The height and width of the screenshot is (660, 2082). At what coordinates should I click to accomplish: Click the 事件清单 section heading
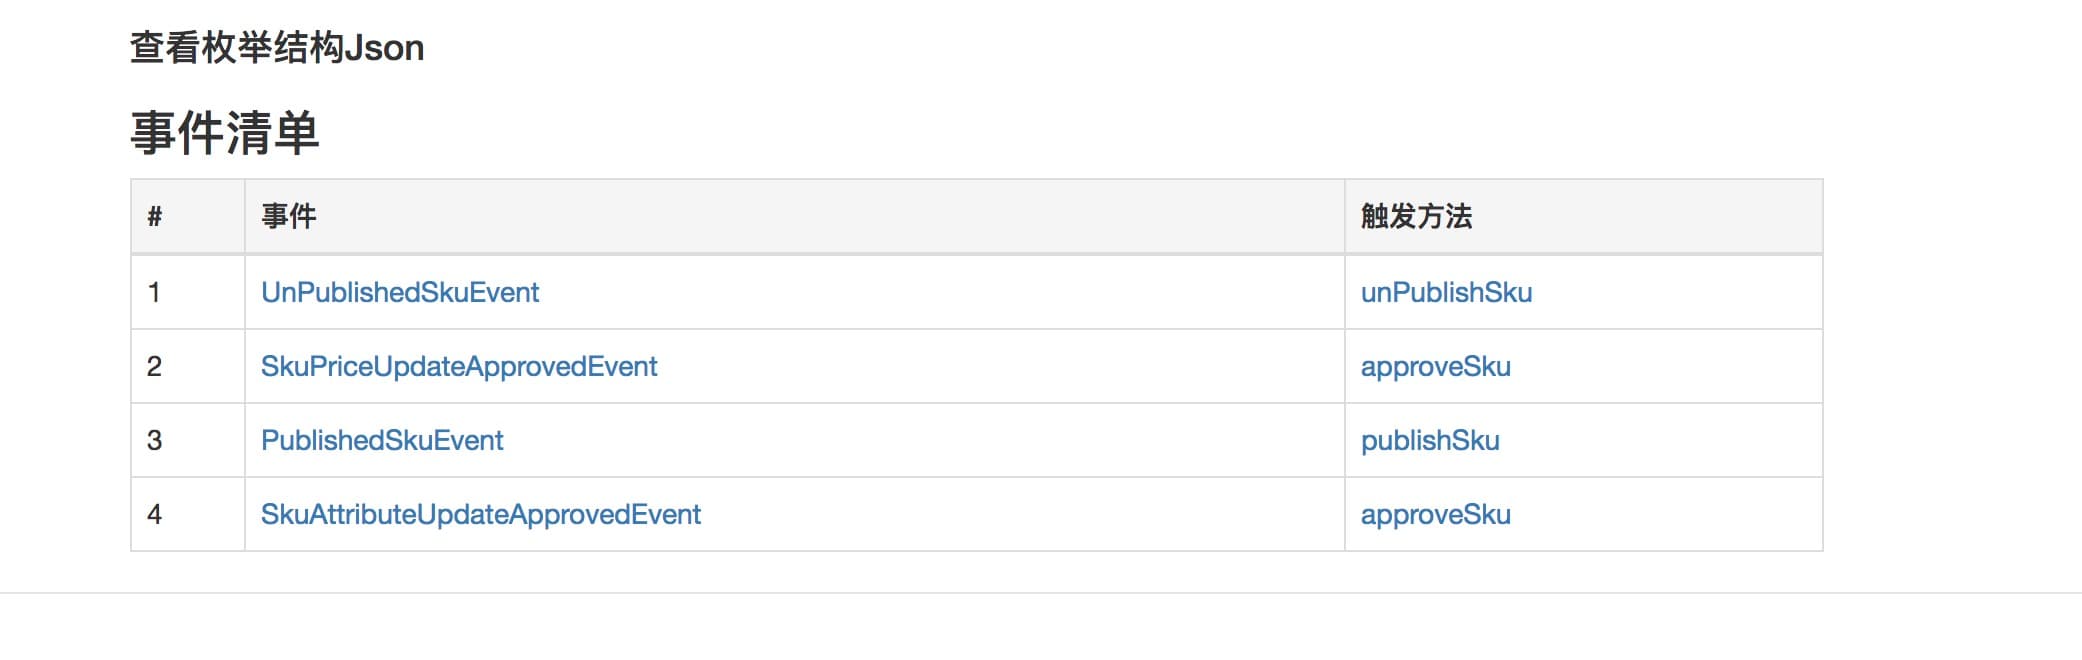pos(225,132)
